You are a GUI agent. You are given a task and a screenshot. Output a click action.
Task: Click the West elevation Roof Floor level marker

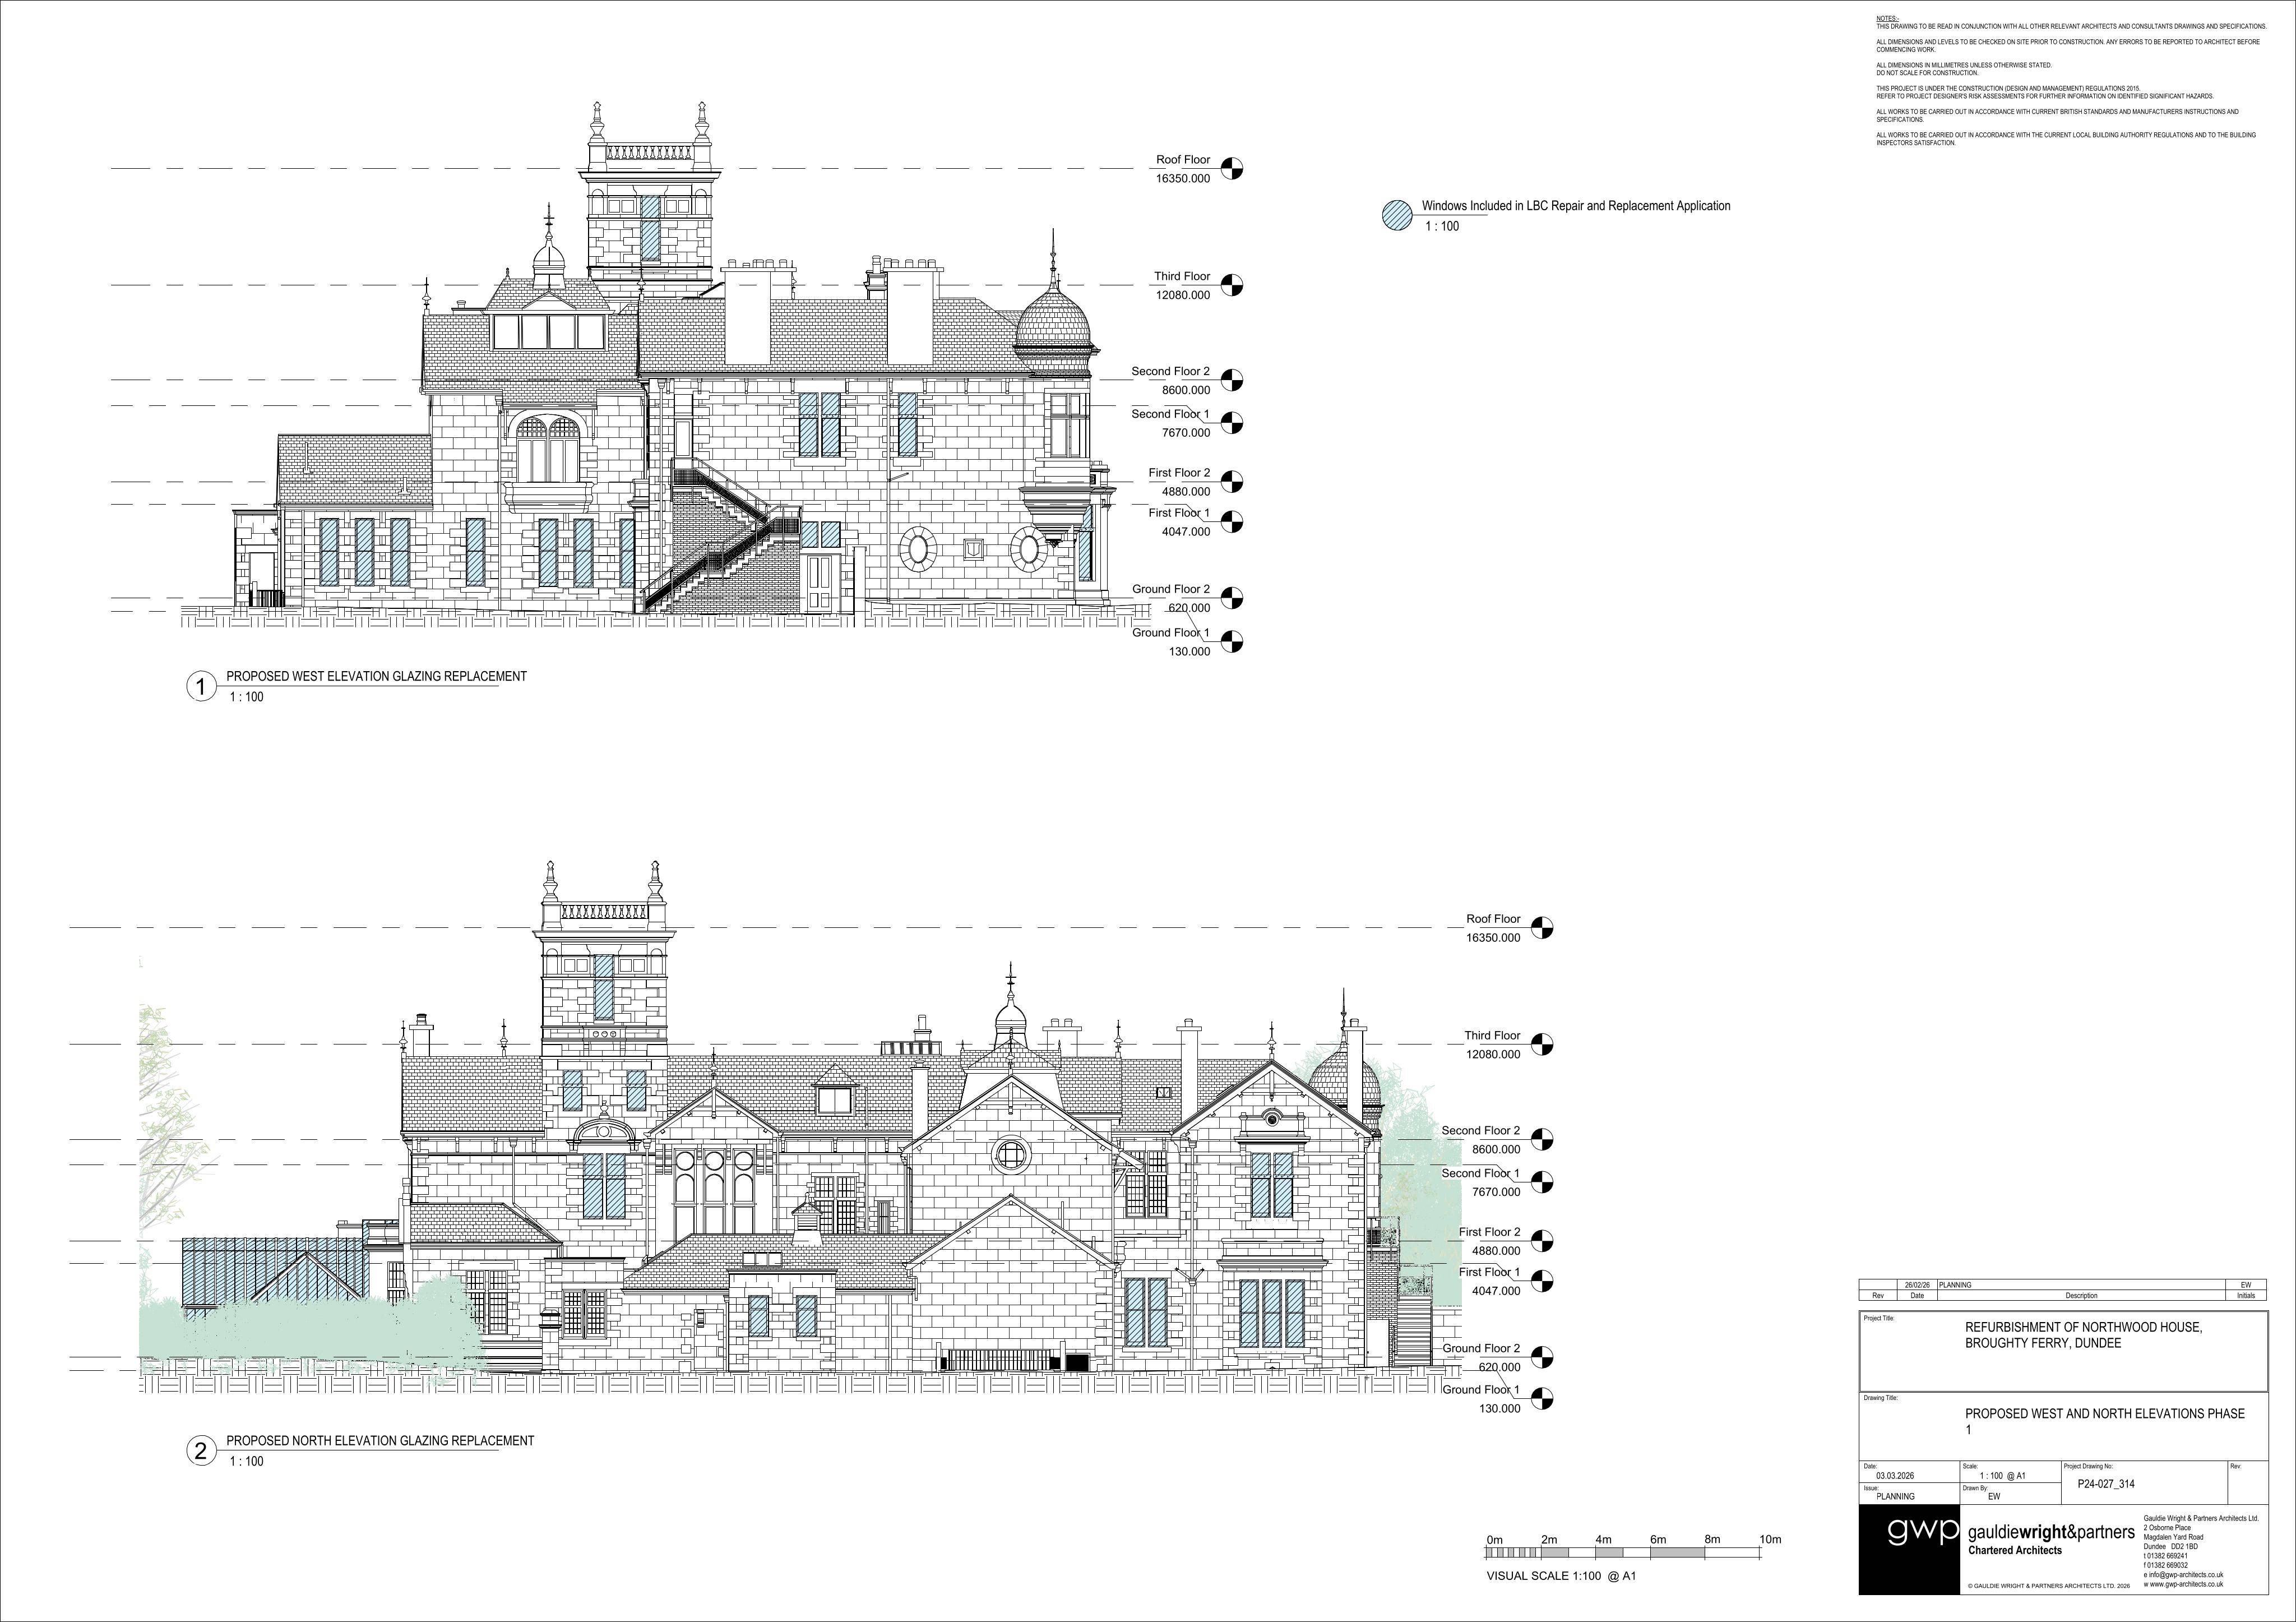click(1232, 168)
